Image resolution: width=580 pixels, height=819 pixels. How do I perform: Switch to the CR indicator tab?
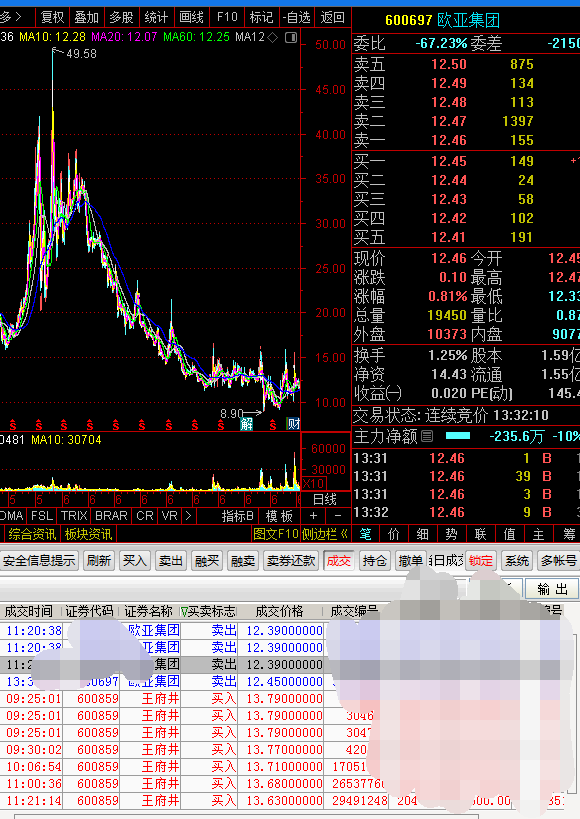coord(145,516)
